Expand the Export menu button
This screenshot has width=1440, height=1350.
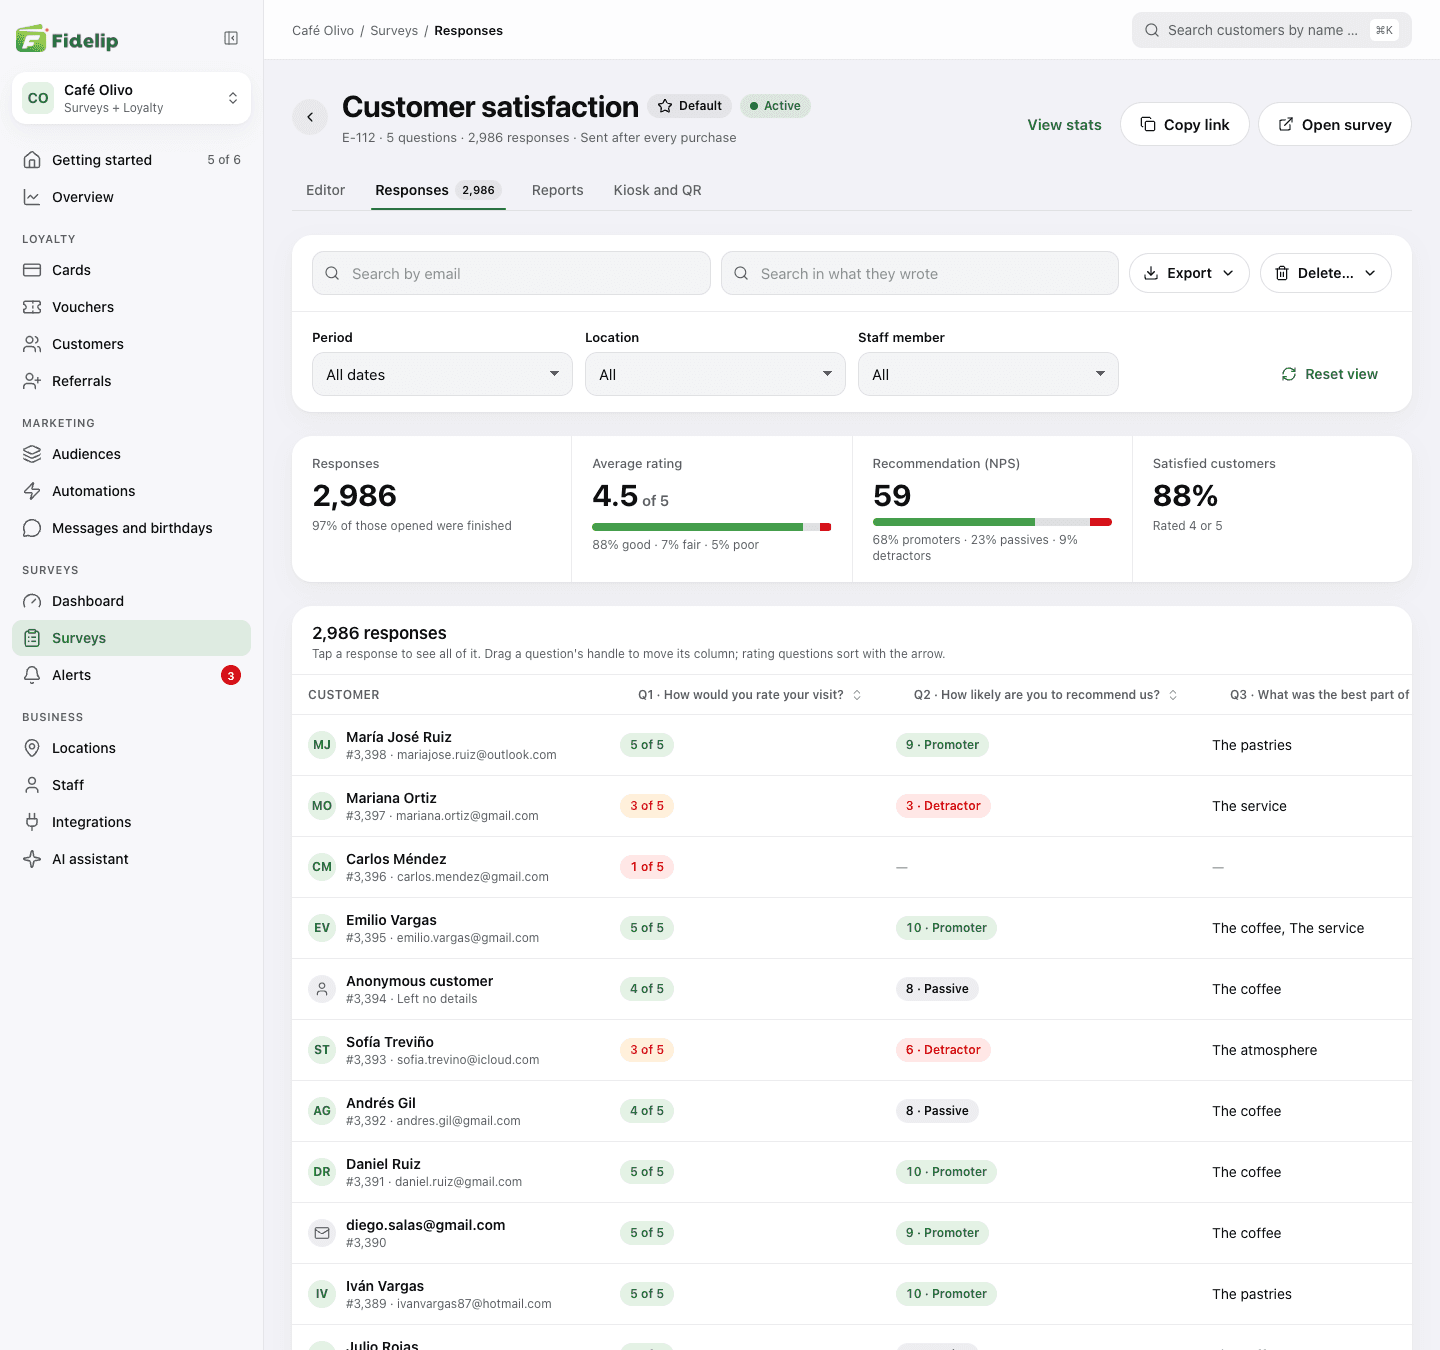pyautogui.click(x=1189, y=273)
